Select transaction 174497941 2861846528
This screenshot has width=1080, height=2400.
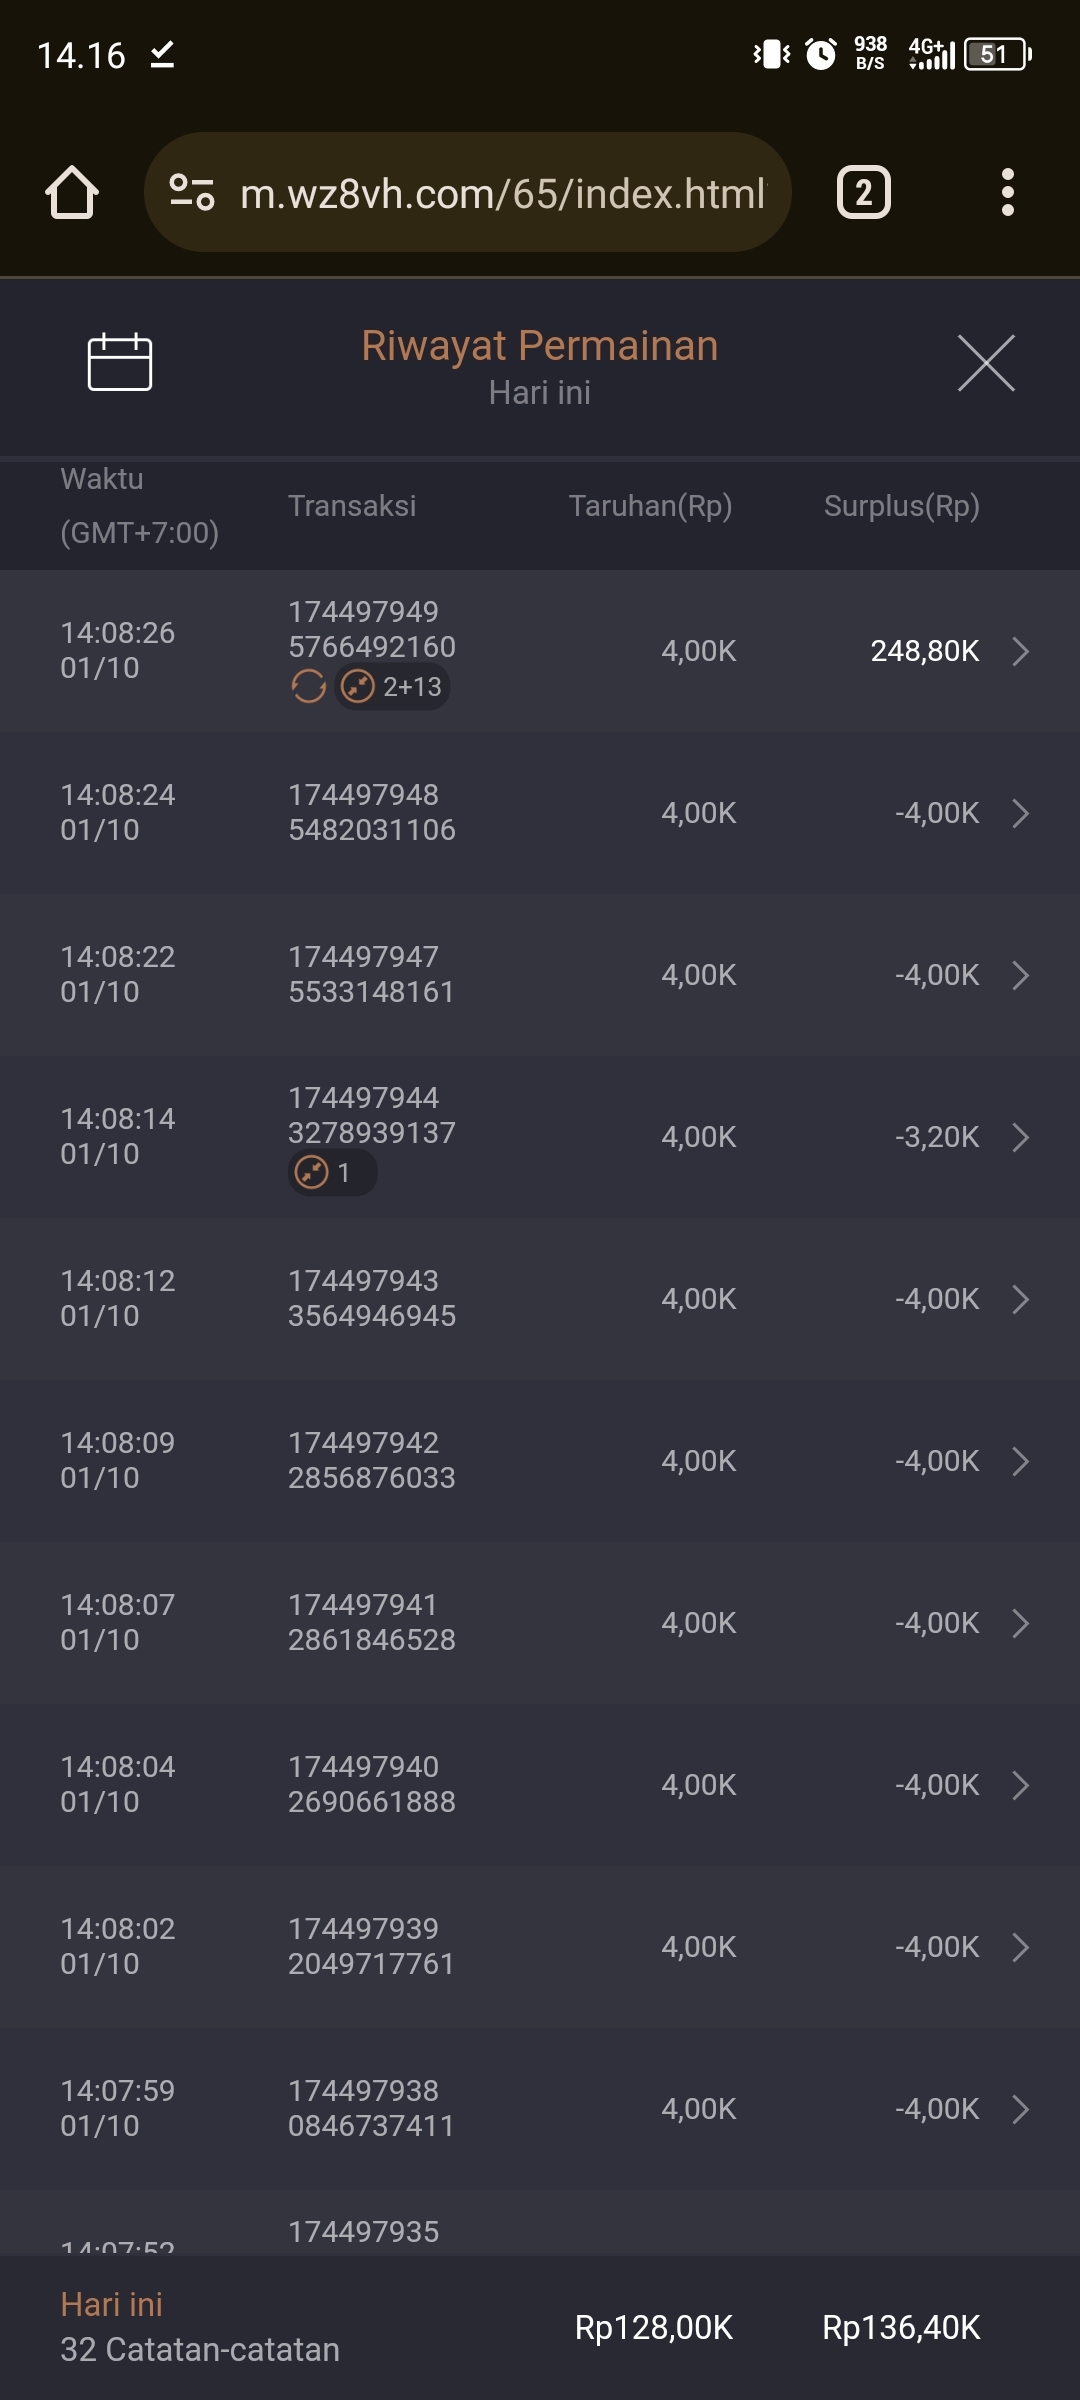[371, 1622]
